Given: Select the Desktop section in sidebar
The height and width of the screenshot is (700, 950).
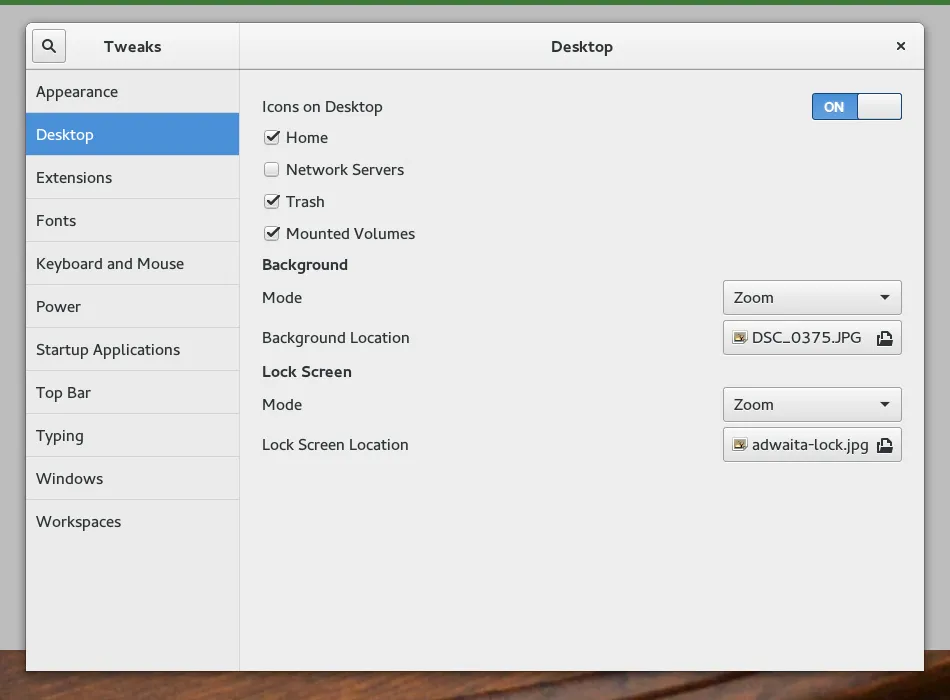Looking at the screenshot, I should pyautogui.click(x=133, y=135).
